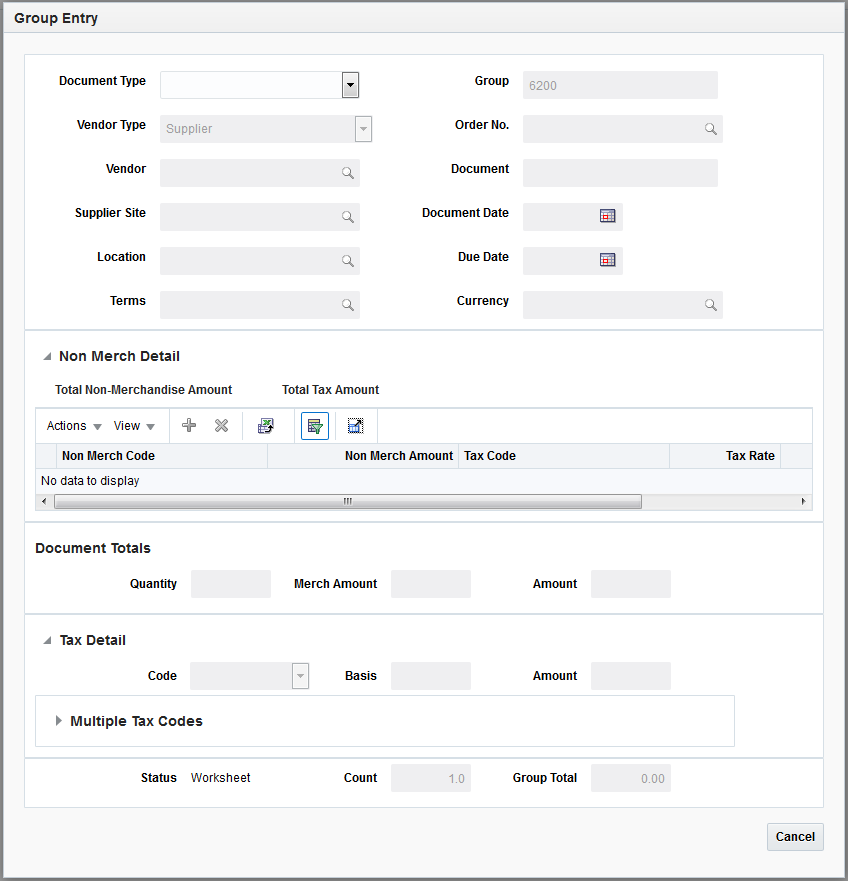
Task: Detach the Non Merch Detail table
Action: pyautogui.click(x=355, y=425)
